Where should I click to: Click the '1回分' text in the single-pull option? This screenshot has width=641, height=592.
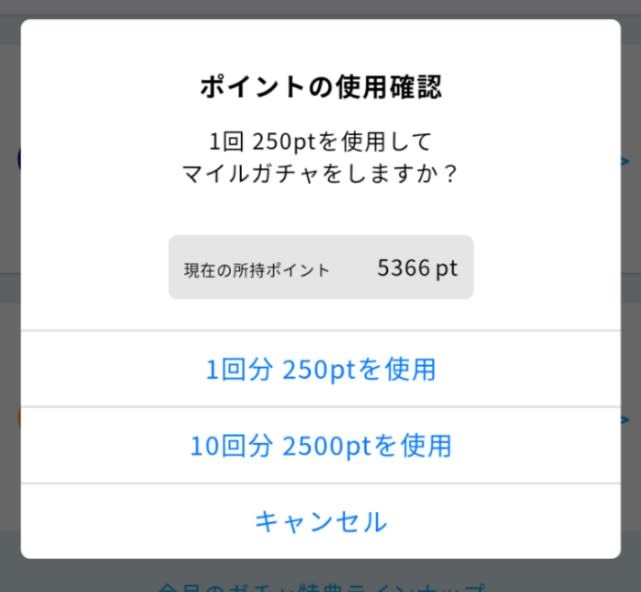[x=239, y=369]
